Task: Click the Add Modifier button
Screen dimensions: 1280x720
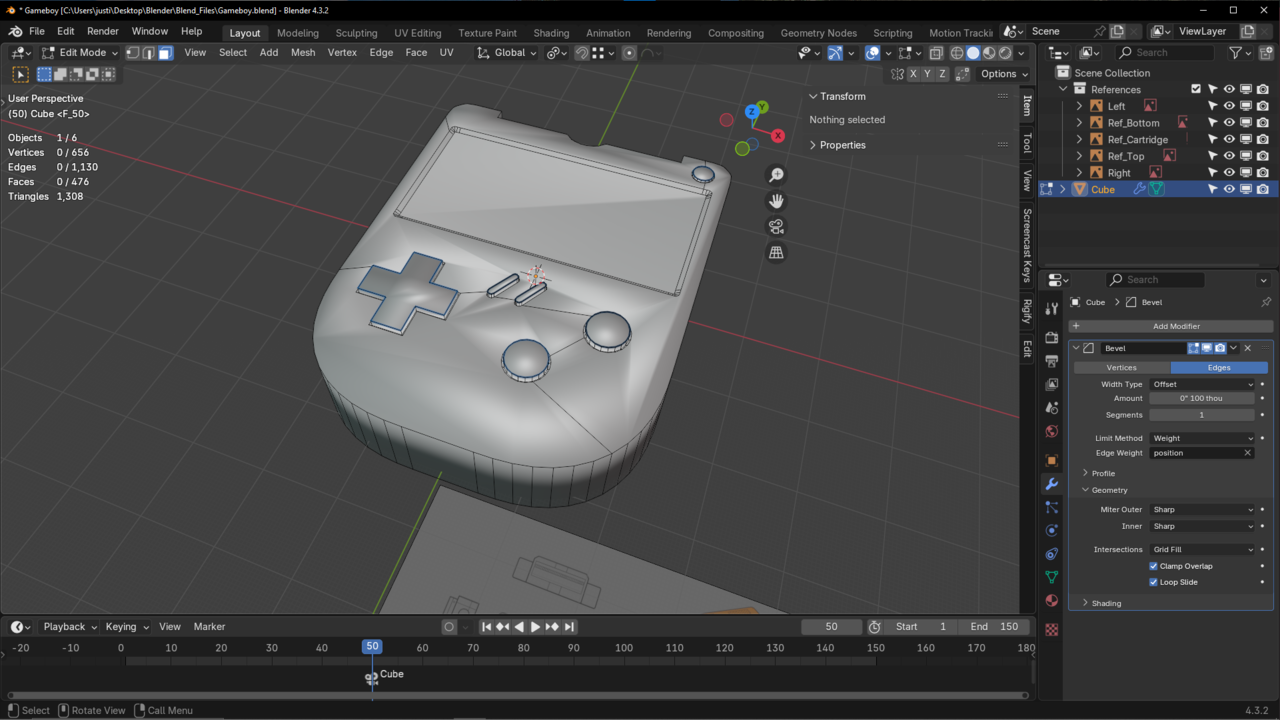Action: (x=1171, y=326)
